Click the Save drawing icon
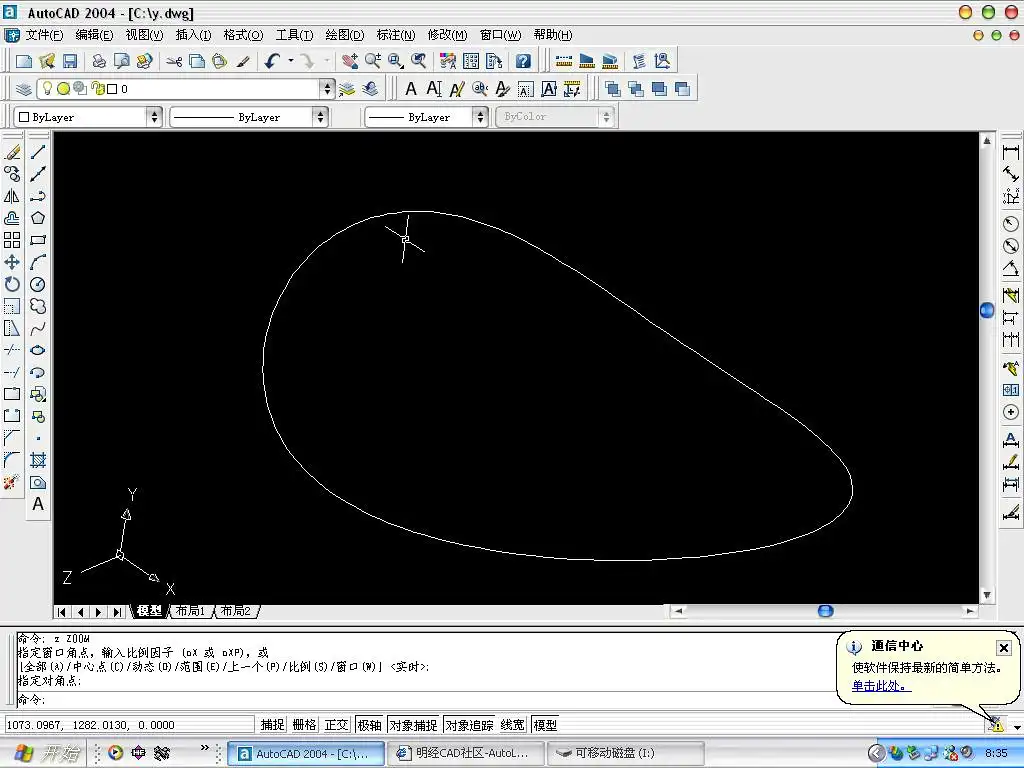The image size is (1024, 768). pos(70,61)
